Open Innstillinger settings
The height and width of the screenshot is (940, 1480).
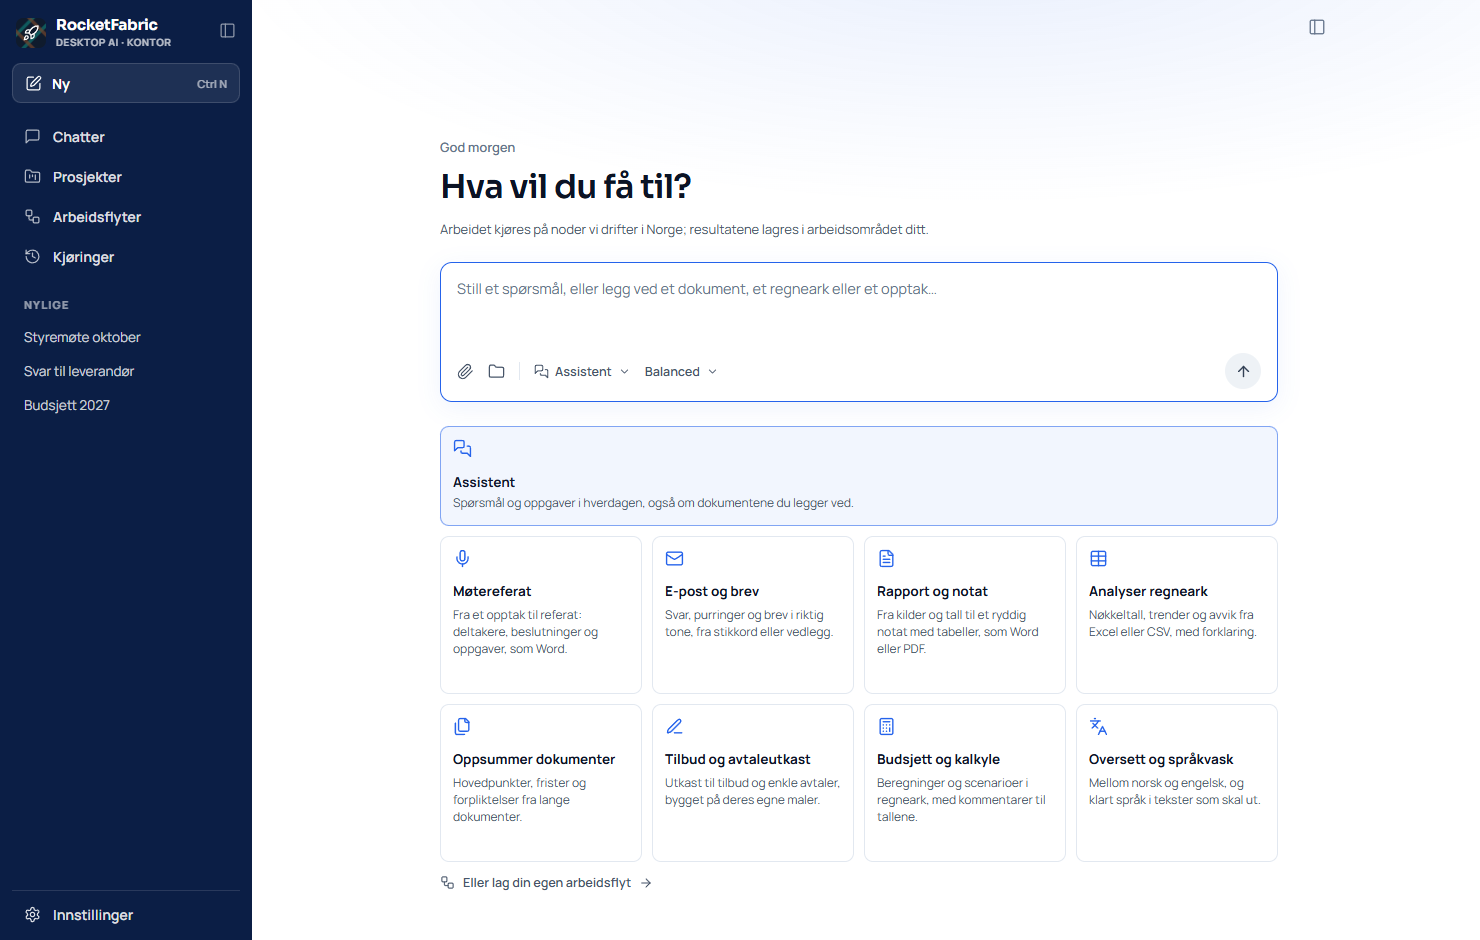(126, 915)
